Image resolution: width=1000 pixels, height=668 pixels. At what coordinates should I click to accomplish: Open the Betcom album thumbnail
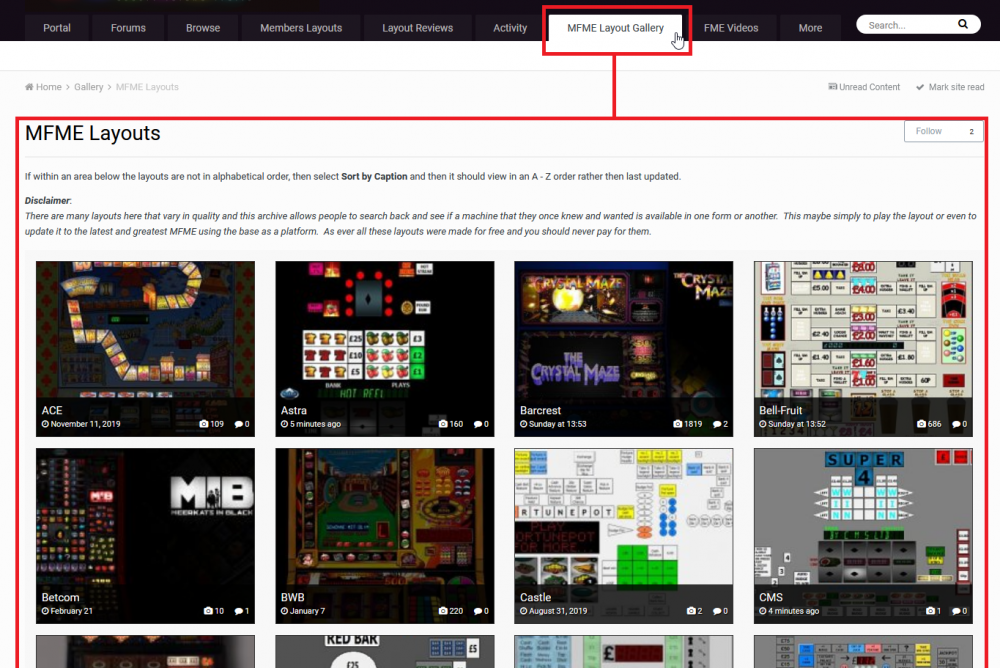coord(145,536)
